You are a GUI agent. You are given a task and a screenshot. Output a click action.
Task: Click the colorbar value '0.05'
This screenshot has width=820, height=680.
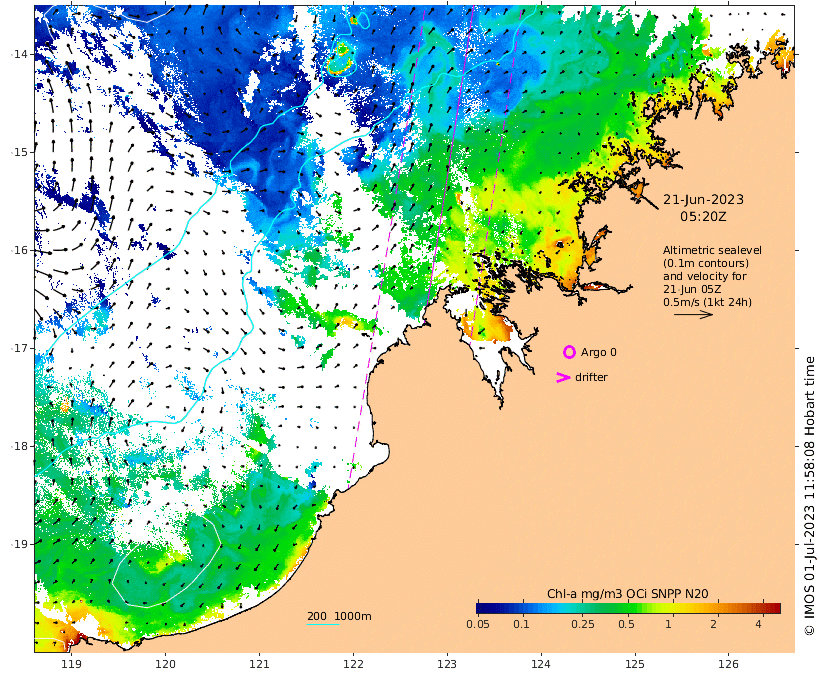[478, 624]
